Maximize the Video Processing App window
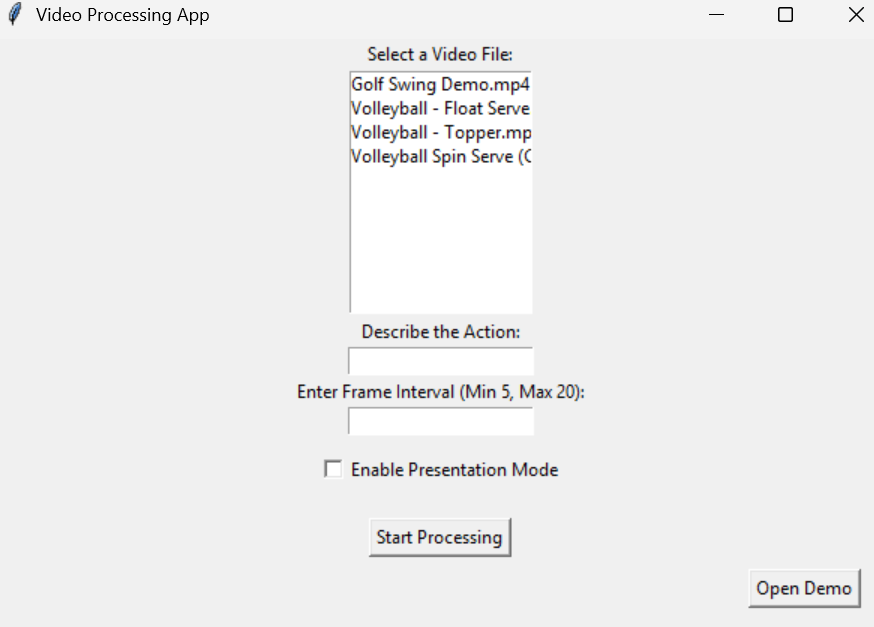Screen dimensions: 874x627 (x=785, y=14)
